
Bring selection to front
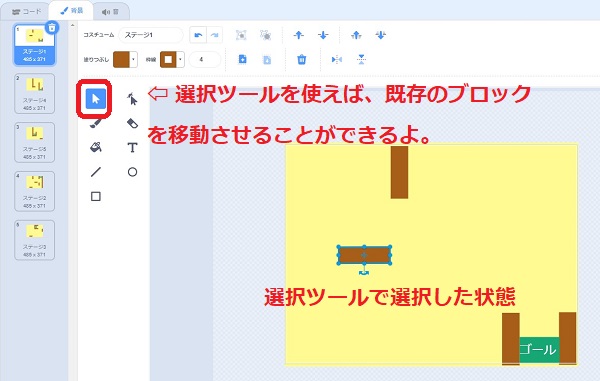(356, 35)
